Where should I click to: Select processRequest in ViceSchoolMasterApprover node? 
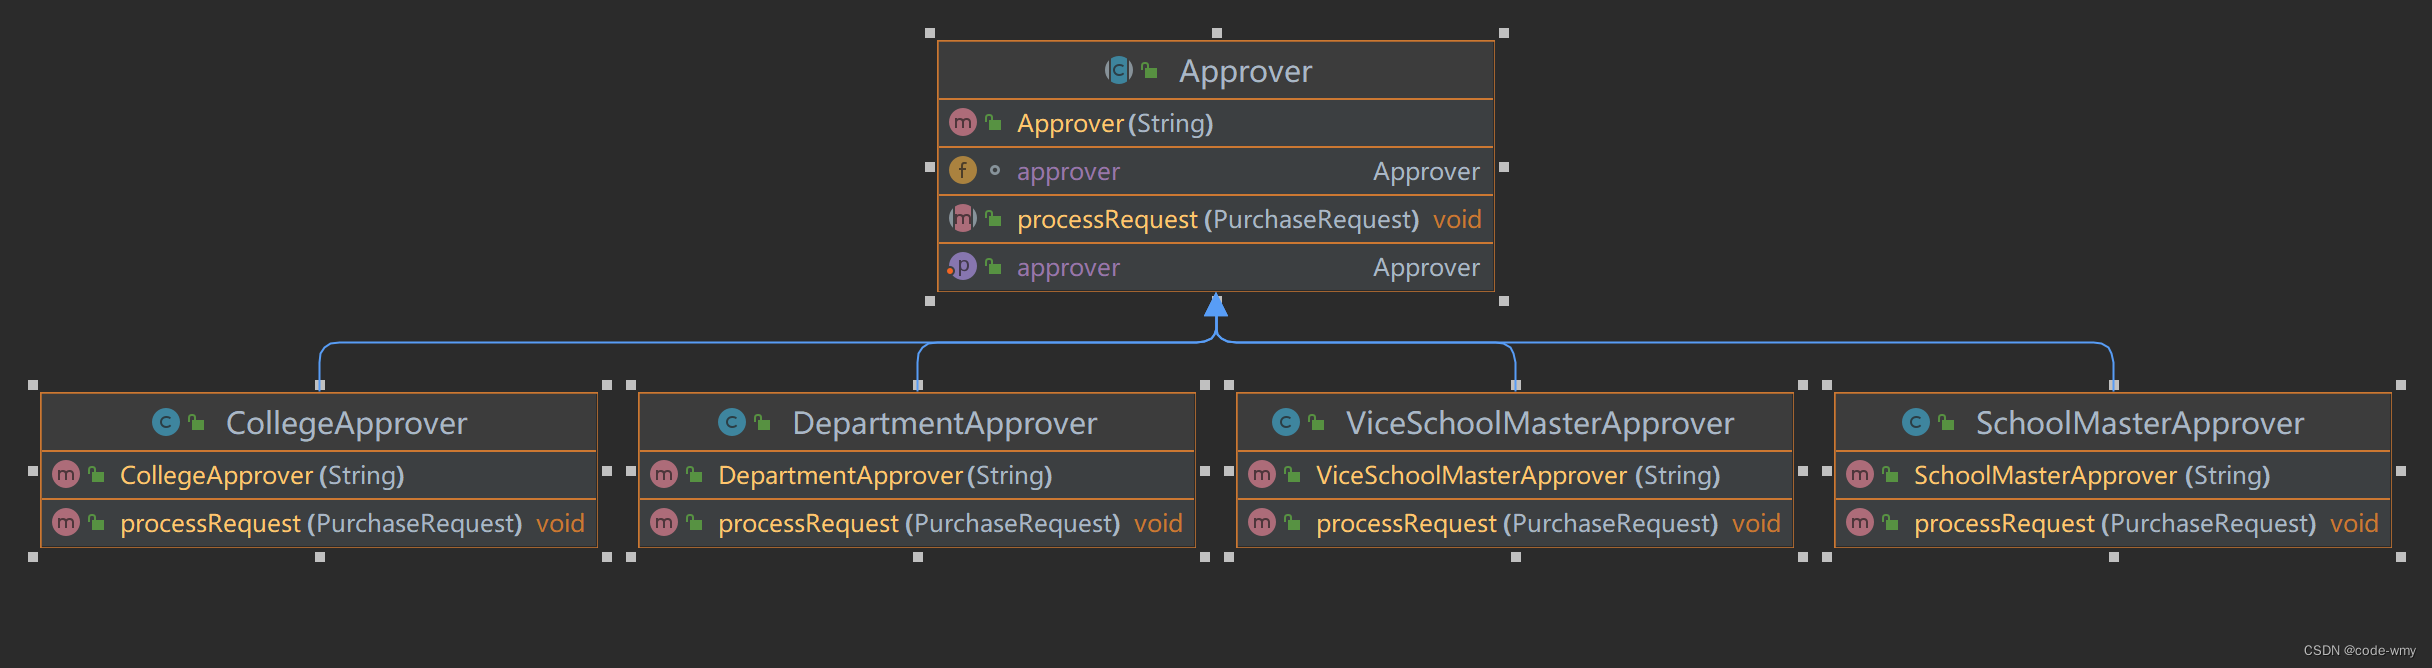[x=1517, y=524]
